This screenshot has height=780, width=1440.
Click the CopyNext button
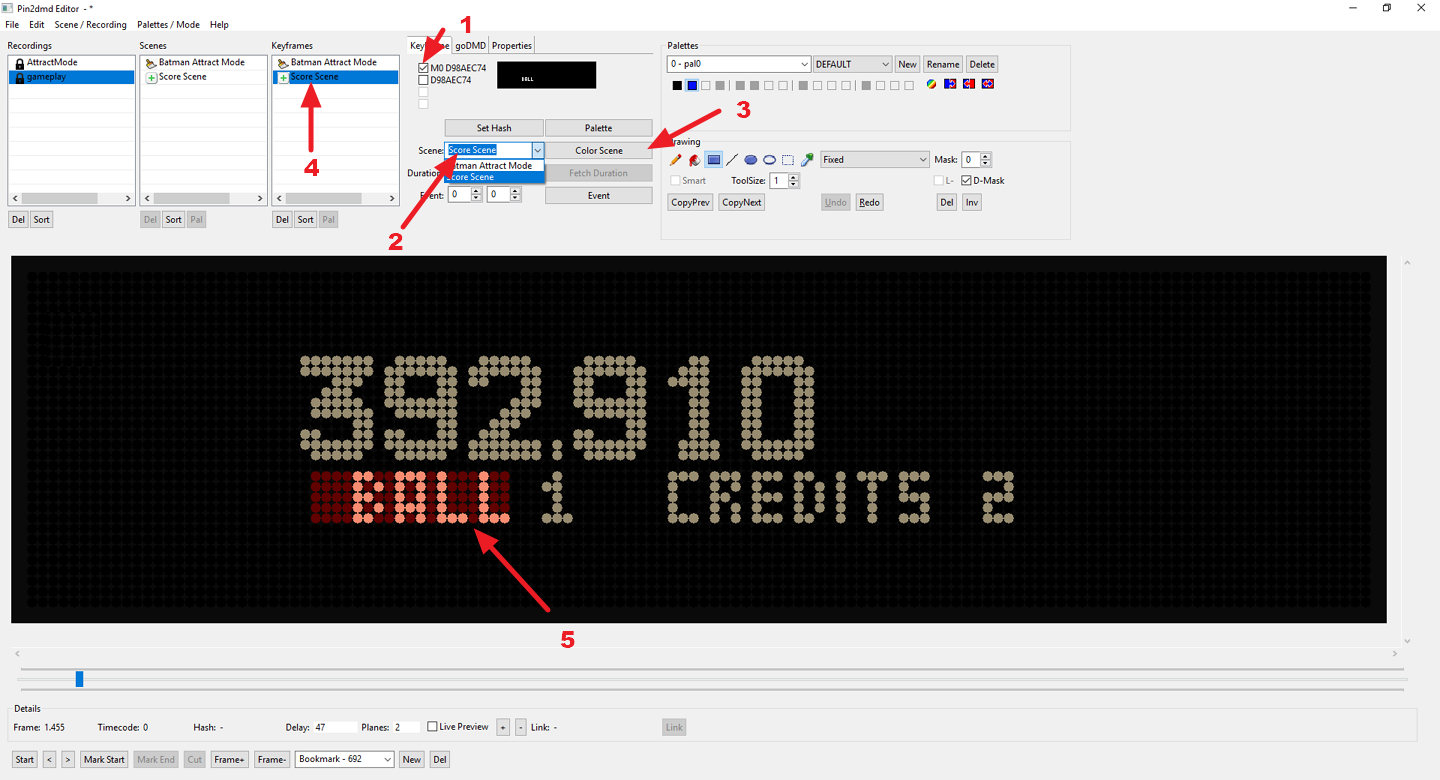click(742, 202)
